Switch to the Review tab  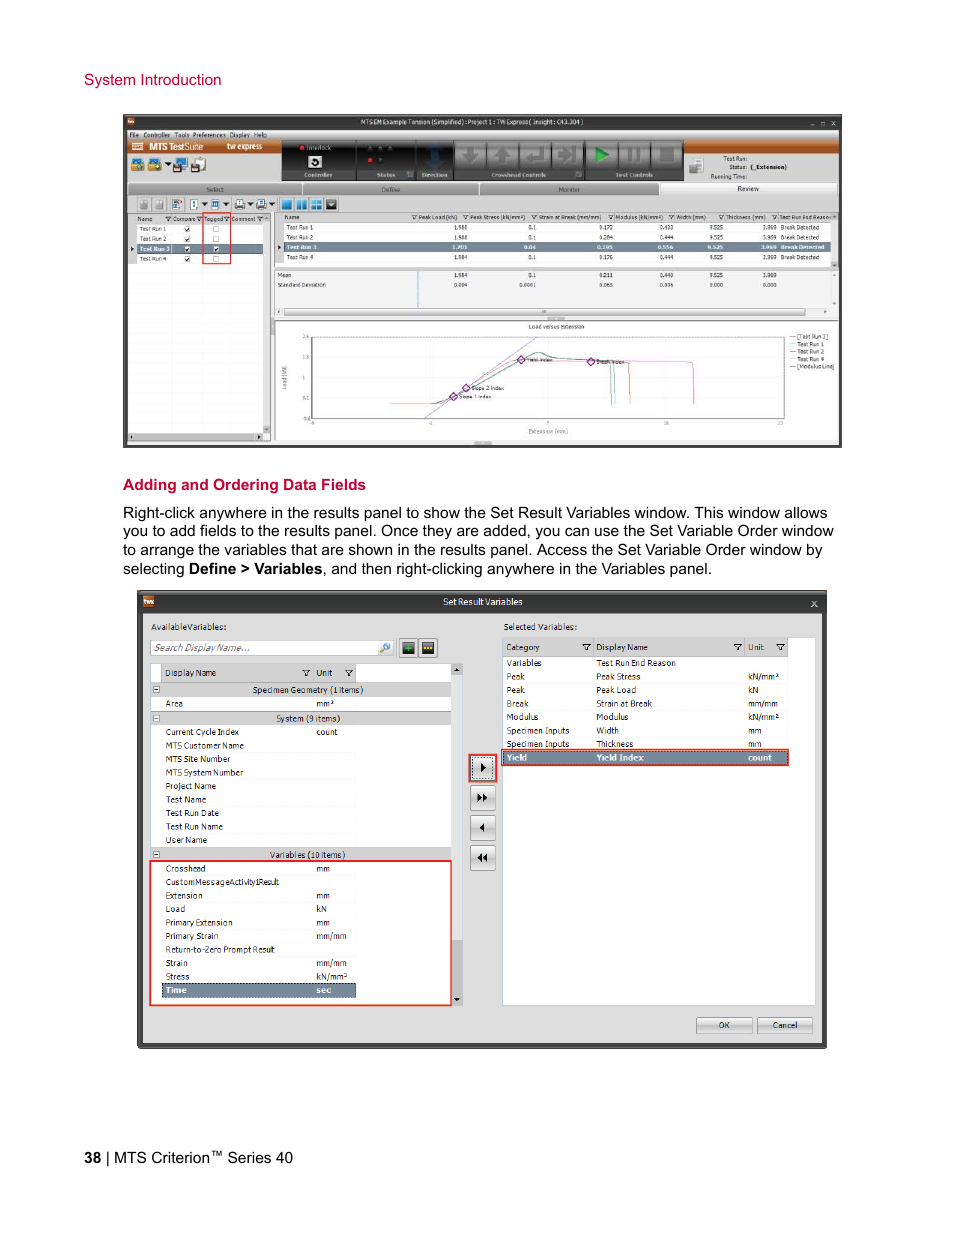click(748, 189)
